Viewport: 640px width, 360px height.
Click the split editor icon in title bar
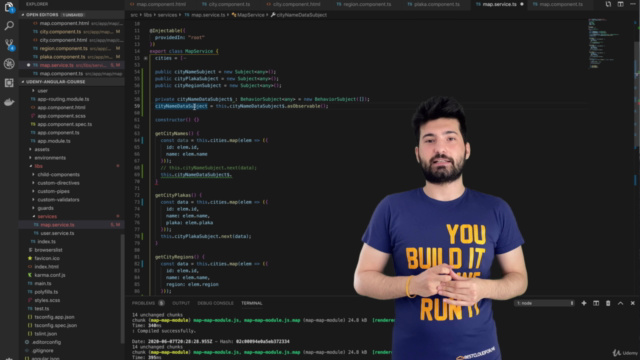(620, 4)
